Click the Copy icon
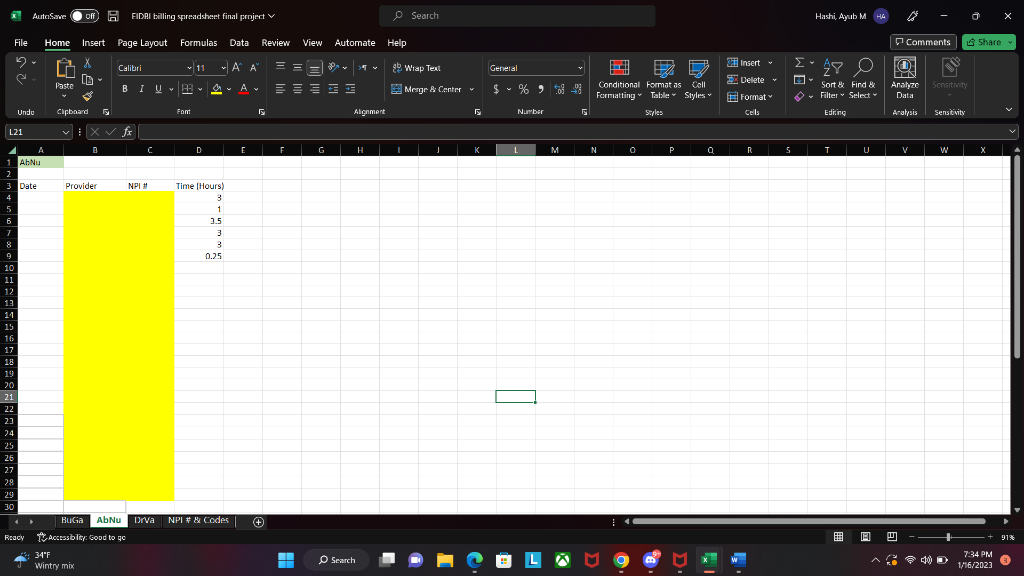Screen dimensions: 1024x576 88,80
